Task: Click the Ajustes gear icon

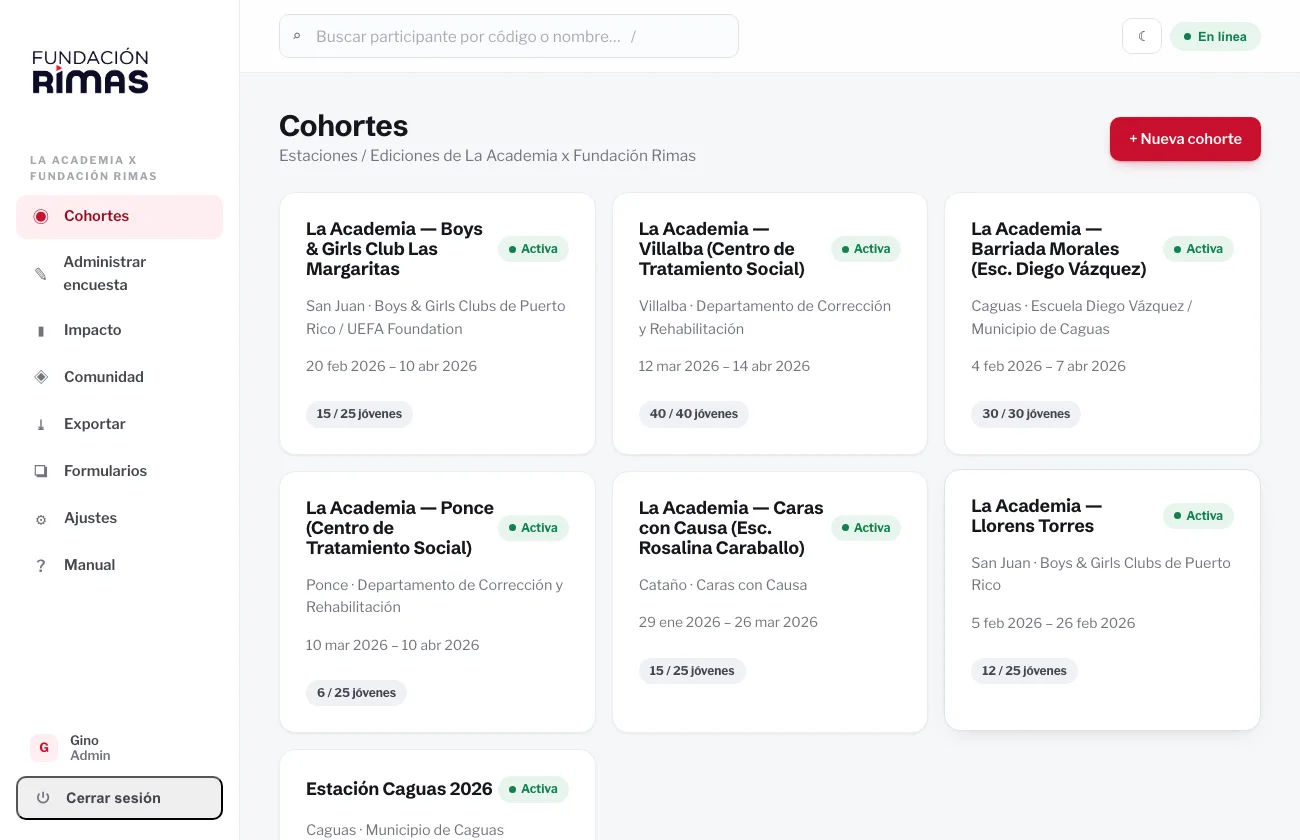Action: [x=41, y=519]
